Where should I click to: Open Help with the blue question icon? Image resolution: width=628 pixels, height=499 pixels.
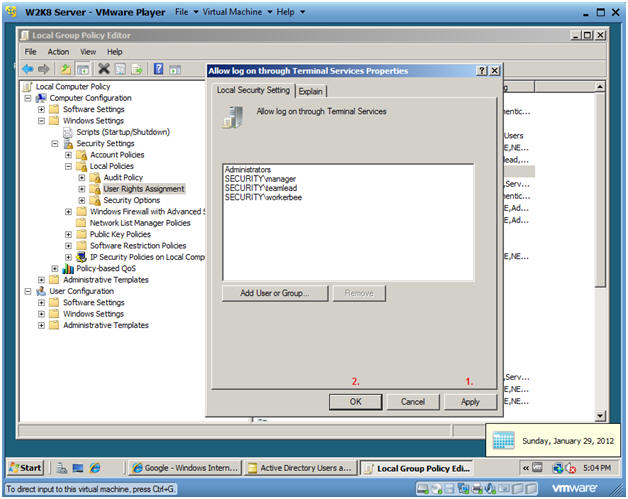[x=159, y=69]
